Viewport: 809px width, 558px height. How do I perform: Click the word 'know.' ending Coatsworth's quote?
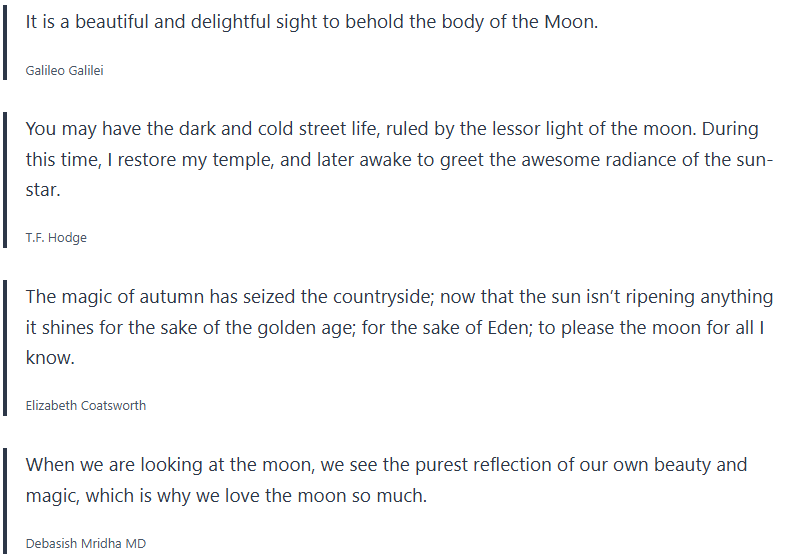point(48,357)
